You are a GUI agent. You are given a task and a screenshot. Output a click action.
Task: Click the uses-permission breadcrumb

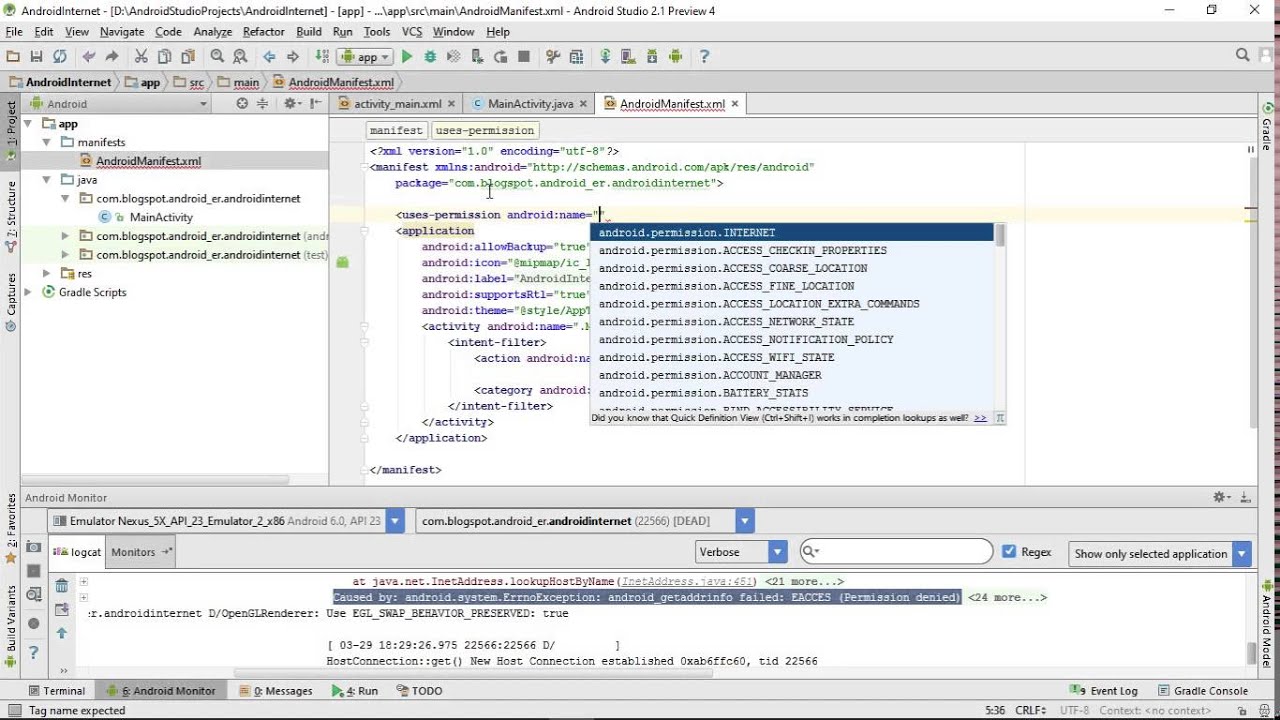[485, 130]
